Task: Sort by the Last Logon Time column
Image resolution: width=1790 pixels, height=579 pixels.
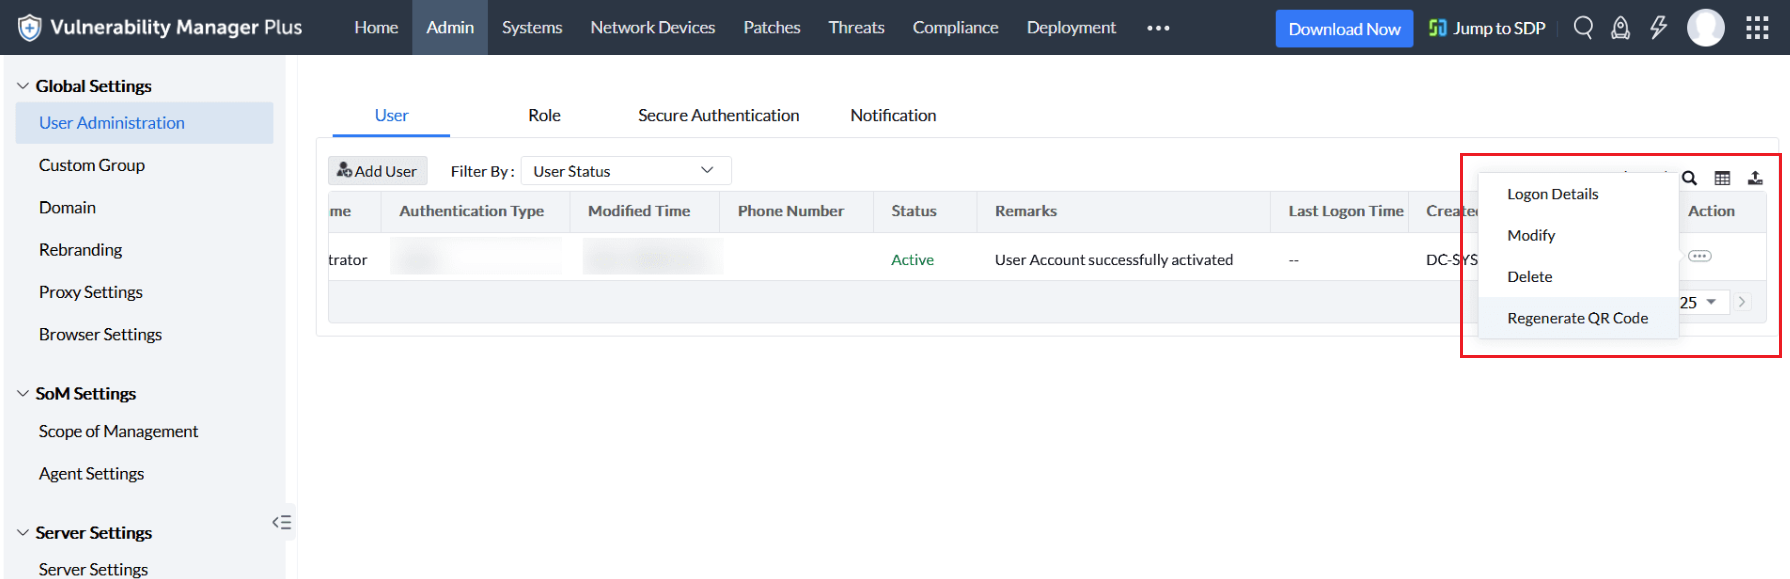Action: point(1346,211)
